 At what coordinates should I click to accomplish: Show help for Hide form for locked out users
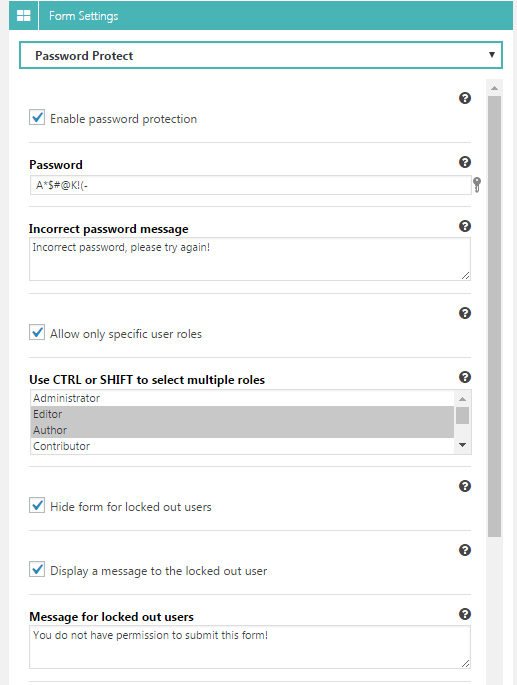(465, 486)
